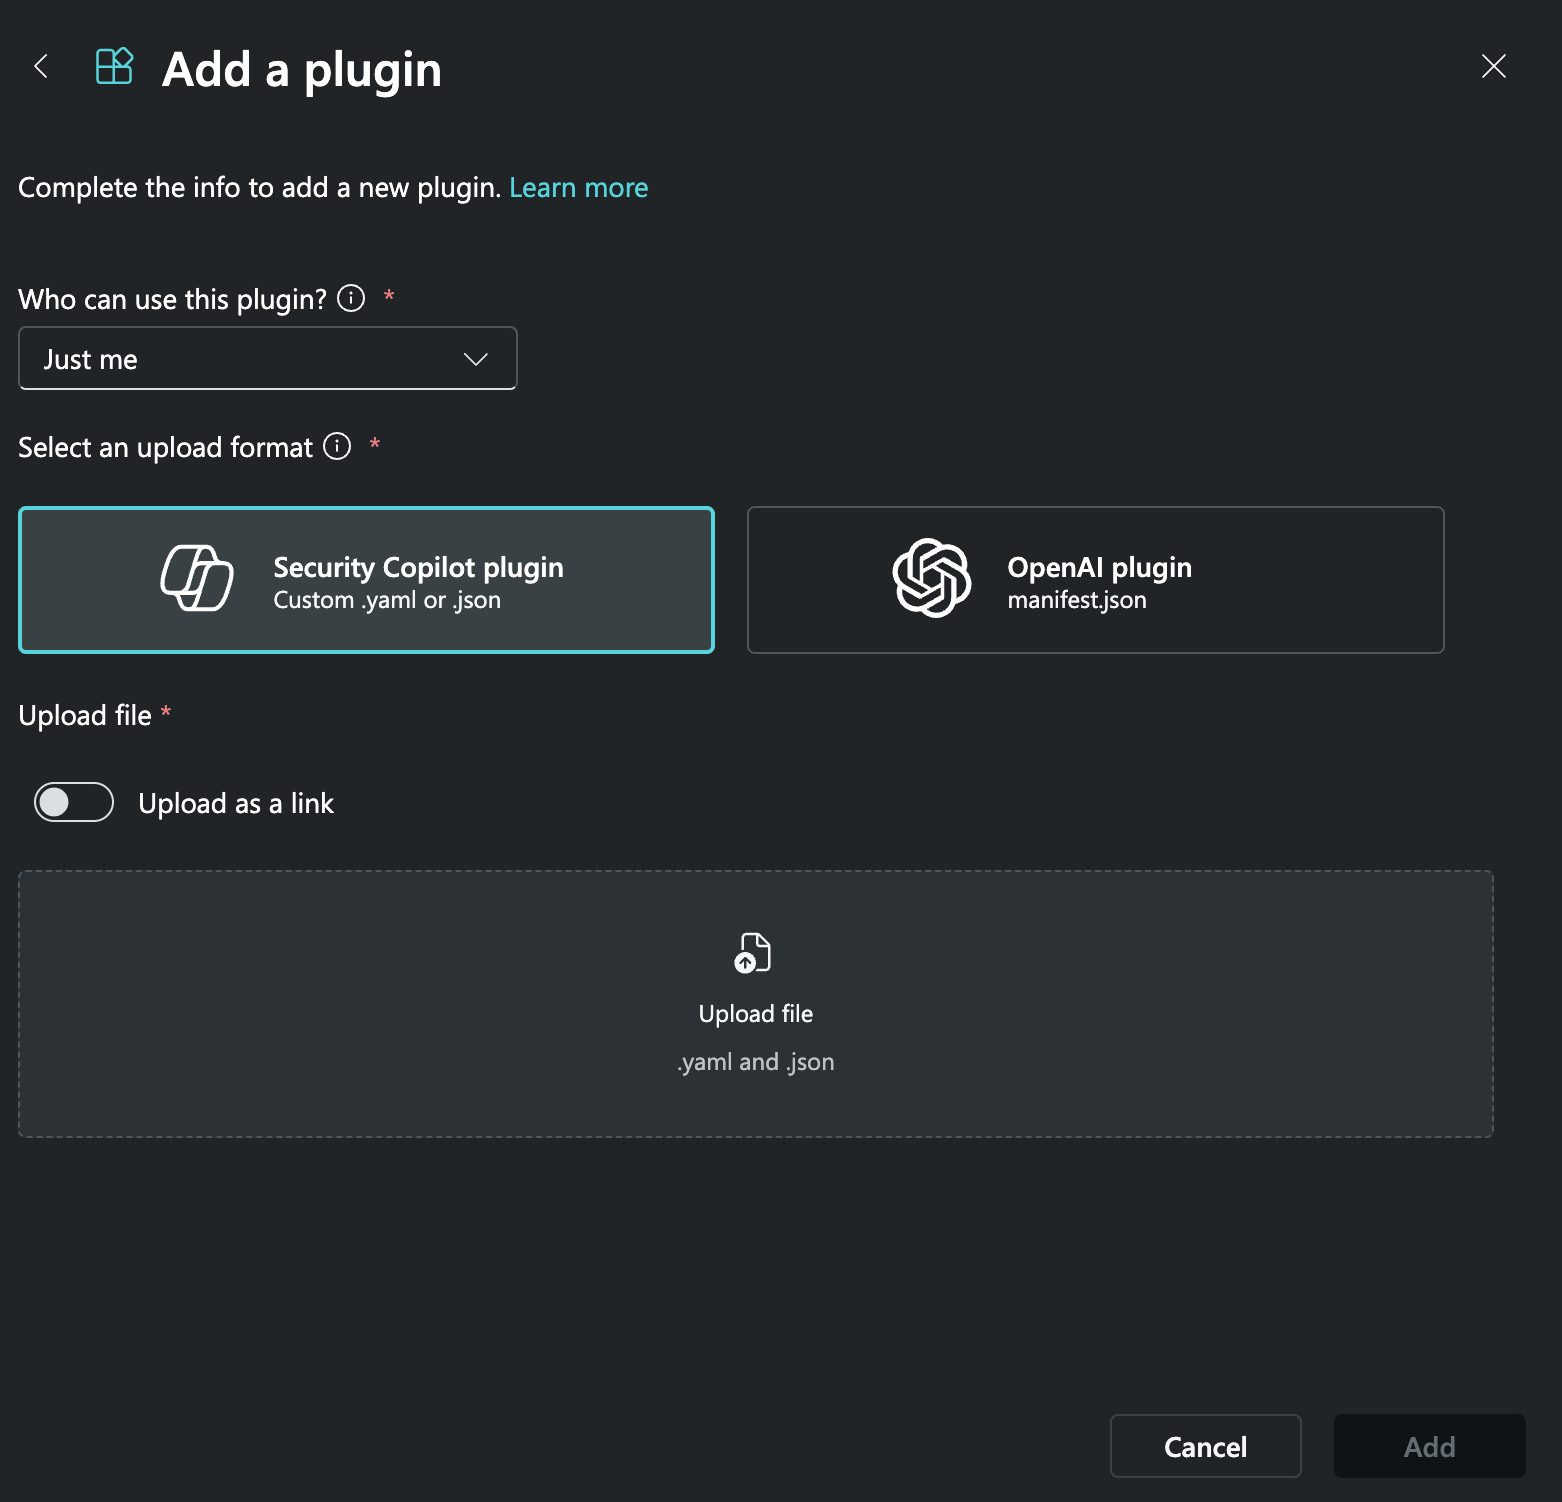Navigate back using the back arrow

point(41,66)
